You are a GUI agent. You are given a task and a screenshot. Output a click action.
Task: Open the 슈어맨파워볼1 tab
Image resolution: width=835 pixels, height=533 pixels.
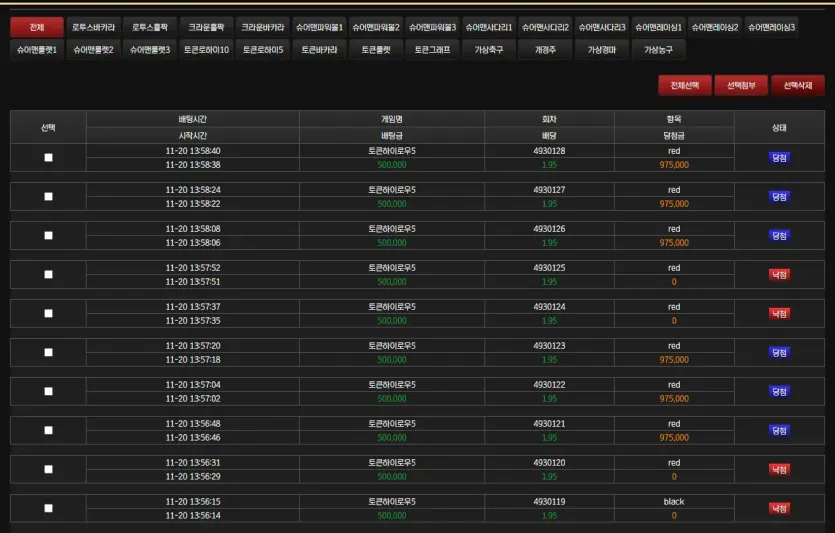click(319, 27)
